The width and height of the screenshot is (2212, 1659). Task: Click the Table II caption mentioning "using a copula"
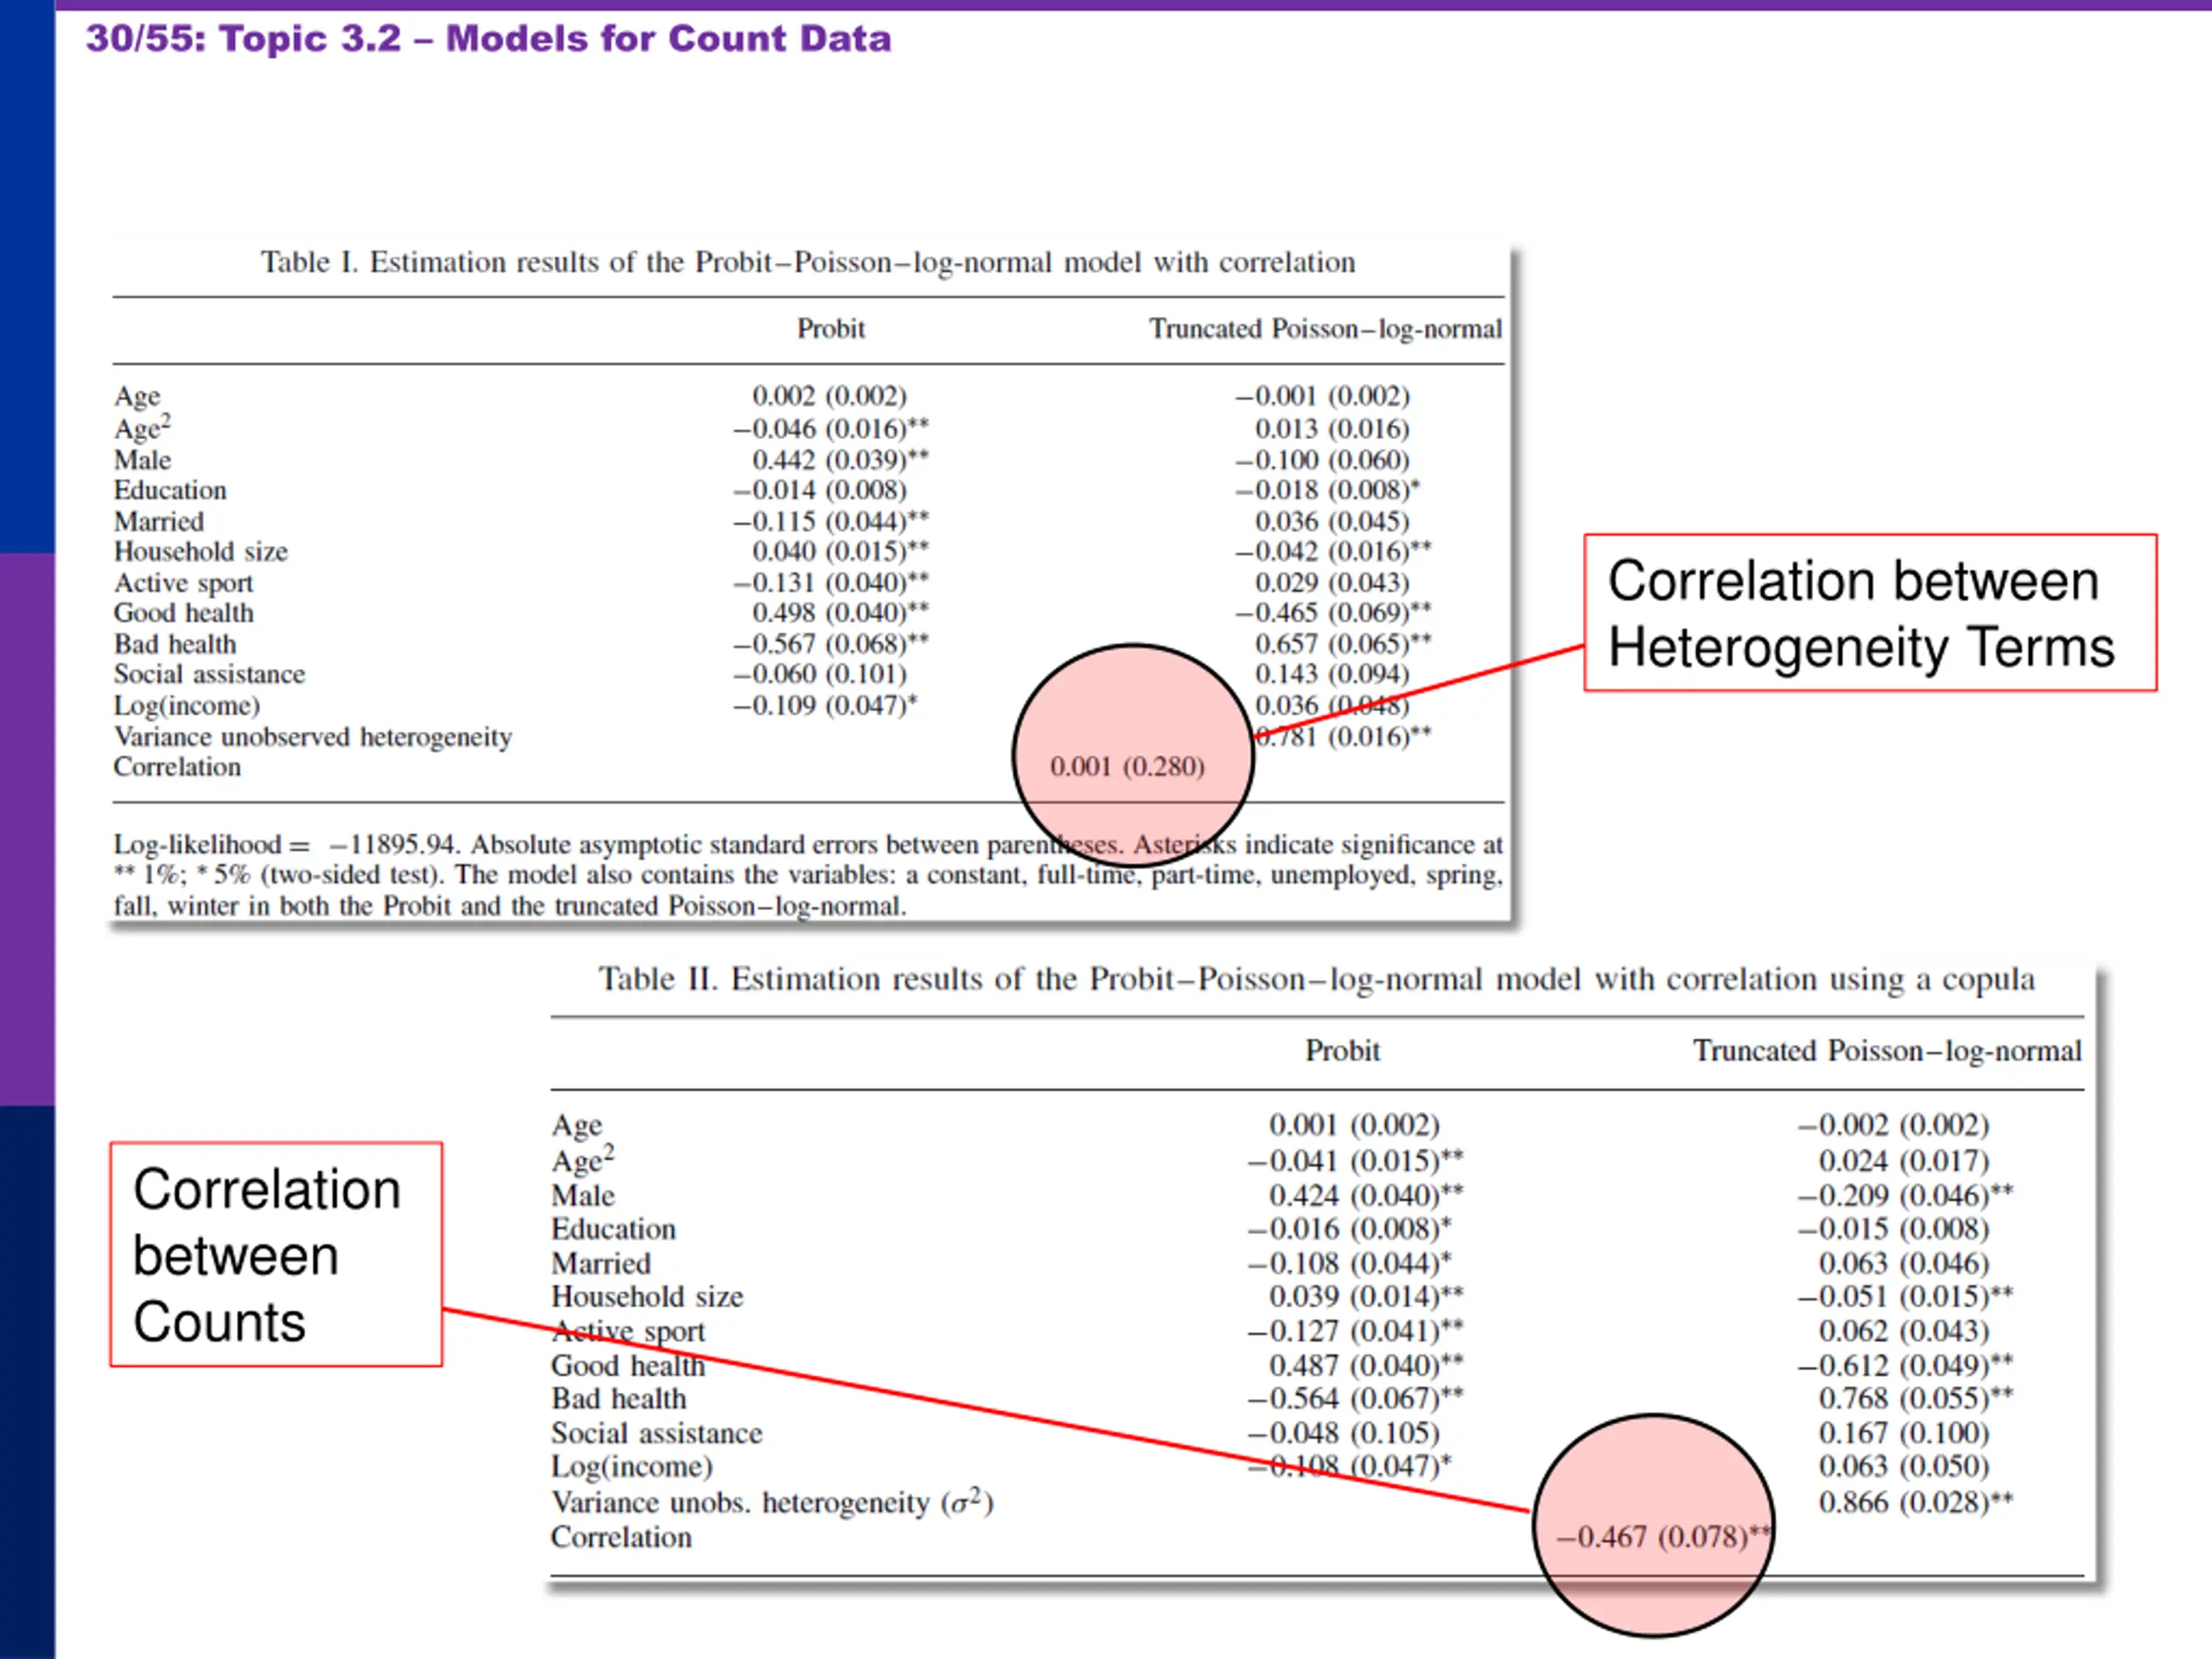click(1316, 979)
